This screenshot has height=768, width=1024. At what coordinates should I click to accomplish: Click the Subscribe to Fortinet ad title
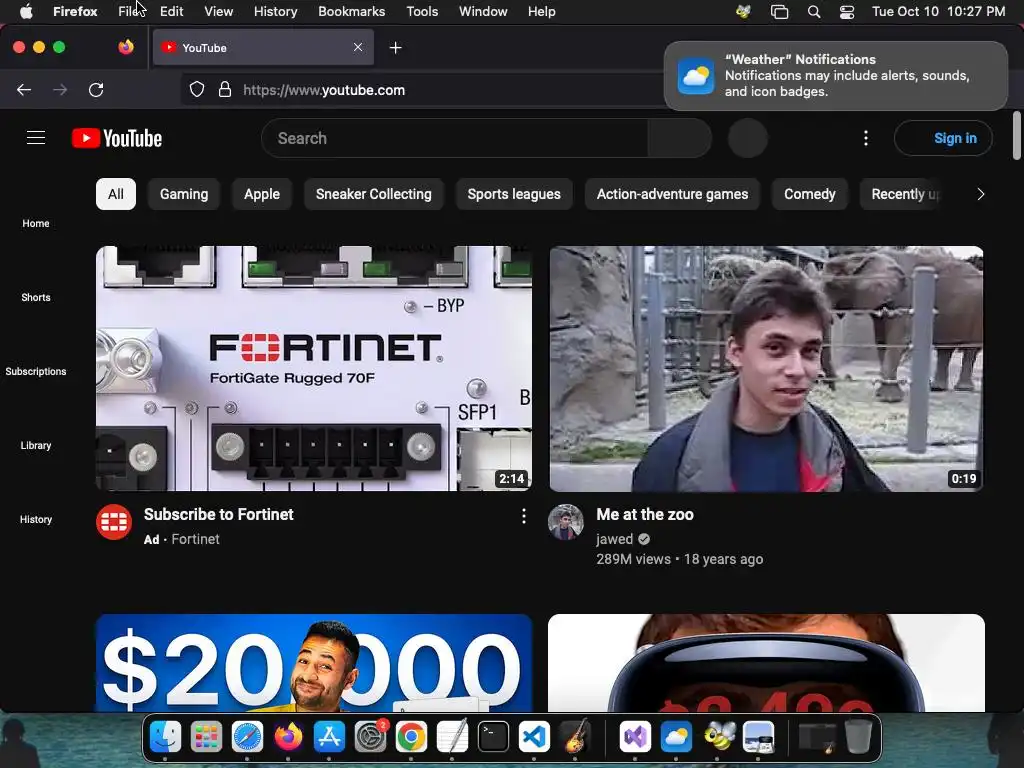(219, 515)
